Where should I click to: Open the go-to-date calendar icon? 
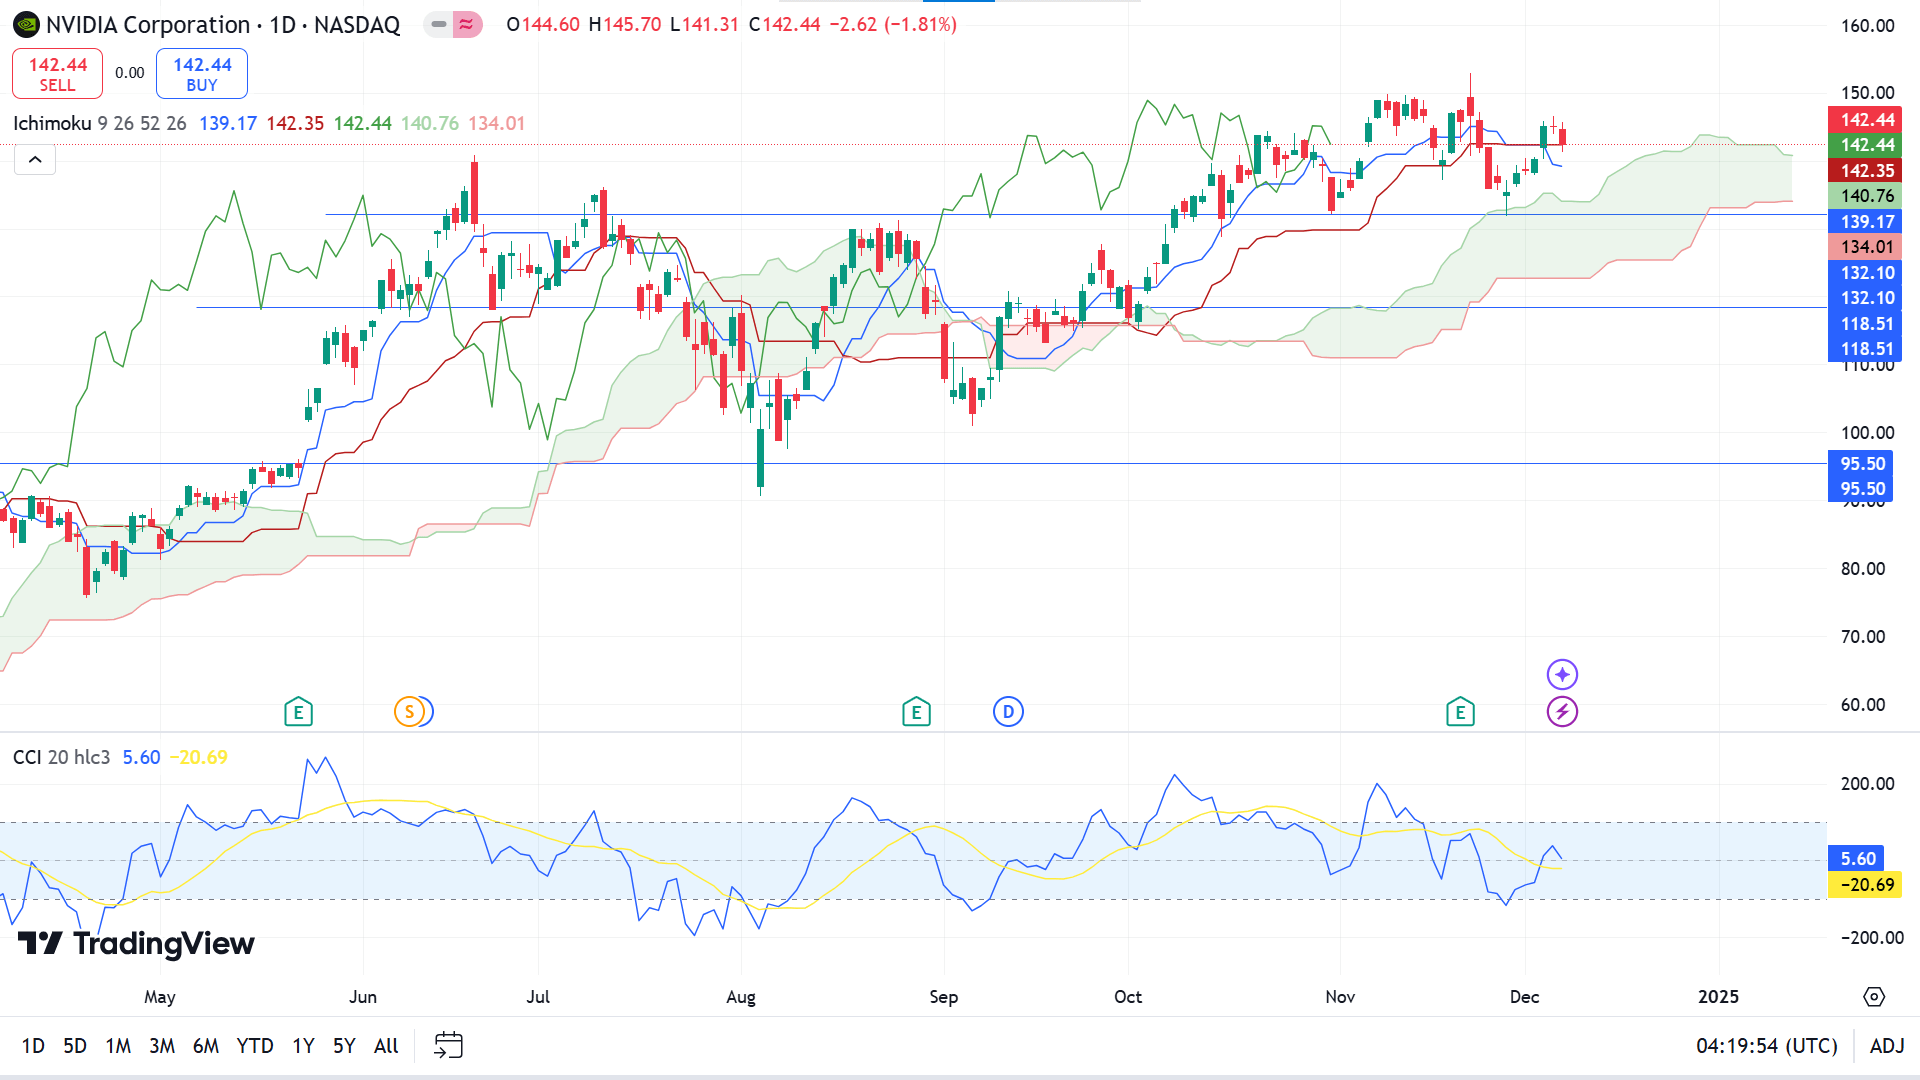click(x=448, y=1046)
